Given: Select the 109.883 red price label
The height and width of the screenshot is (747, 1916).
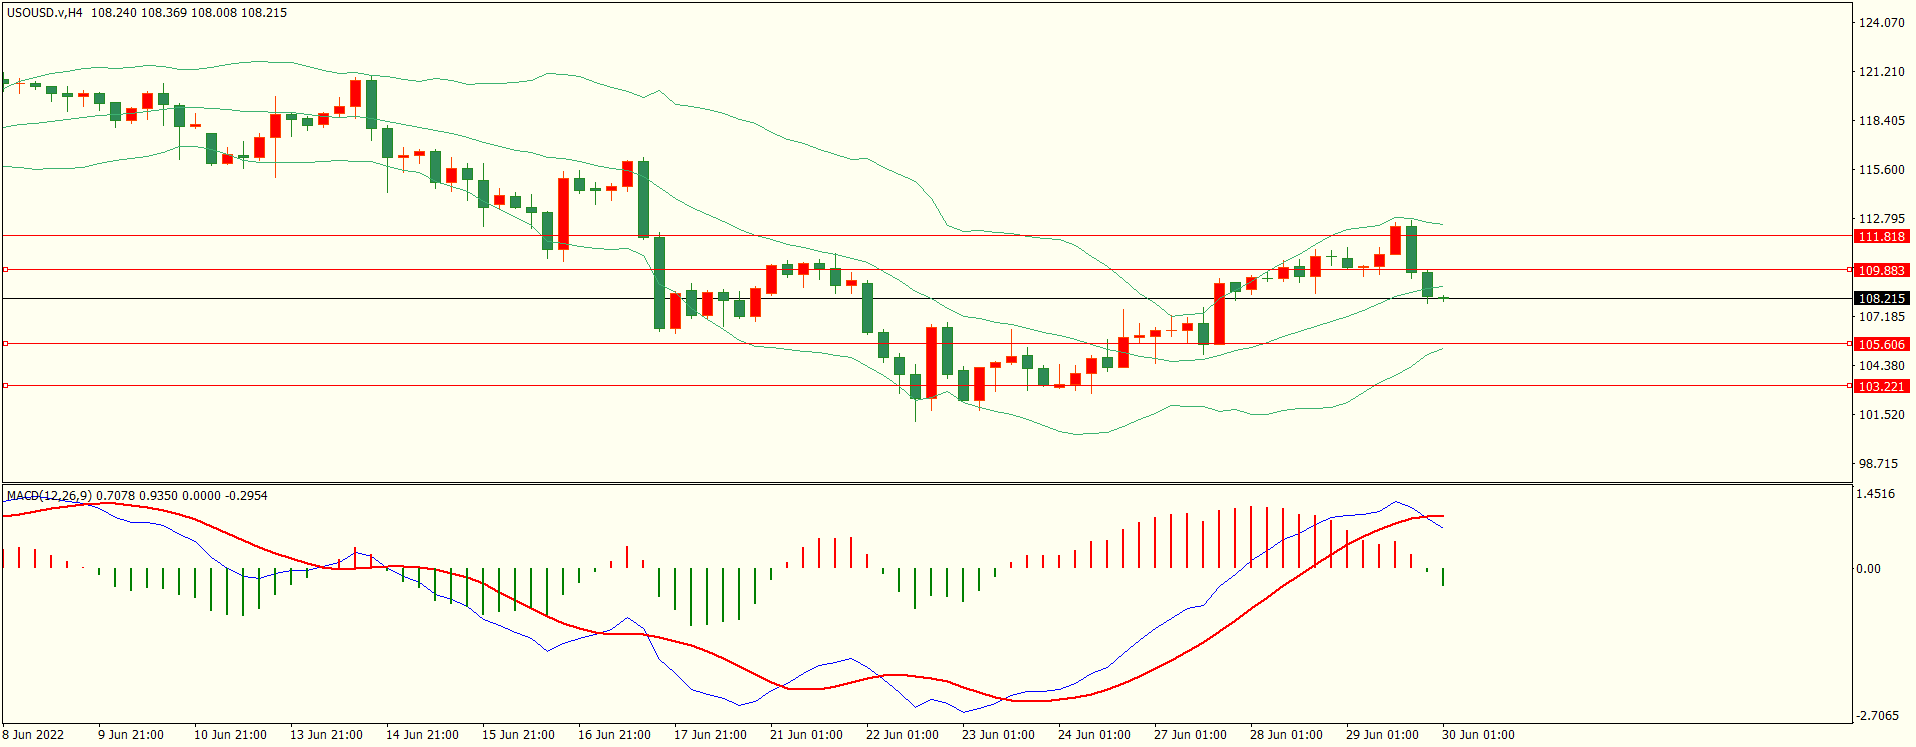Looking at the screenshot, I should coord(1881,271).
